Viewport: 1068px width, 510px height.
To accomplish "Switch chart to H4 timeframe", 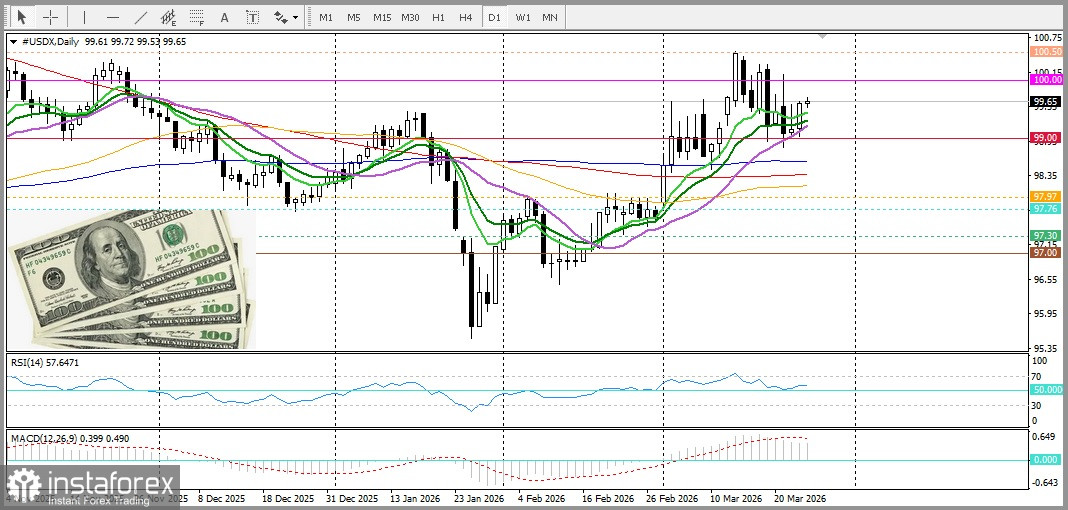I will pyautogui.click(x=465, y=17).
